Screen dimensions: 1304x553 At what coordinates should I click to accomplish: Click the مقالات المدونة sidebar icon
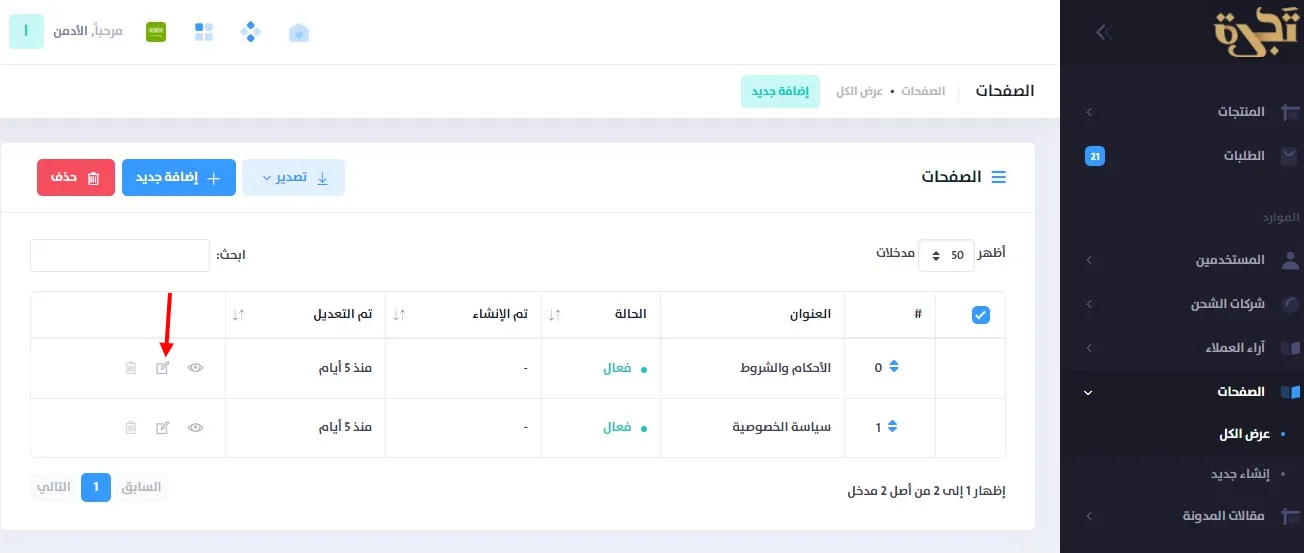[x=1290, y=516]
